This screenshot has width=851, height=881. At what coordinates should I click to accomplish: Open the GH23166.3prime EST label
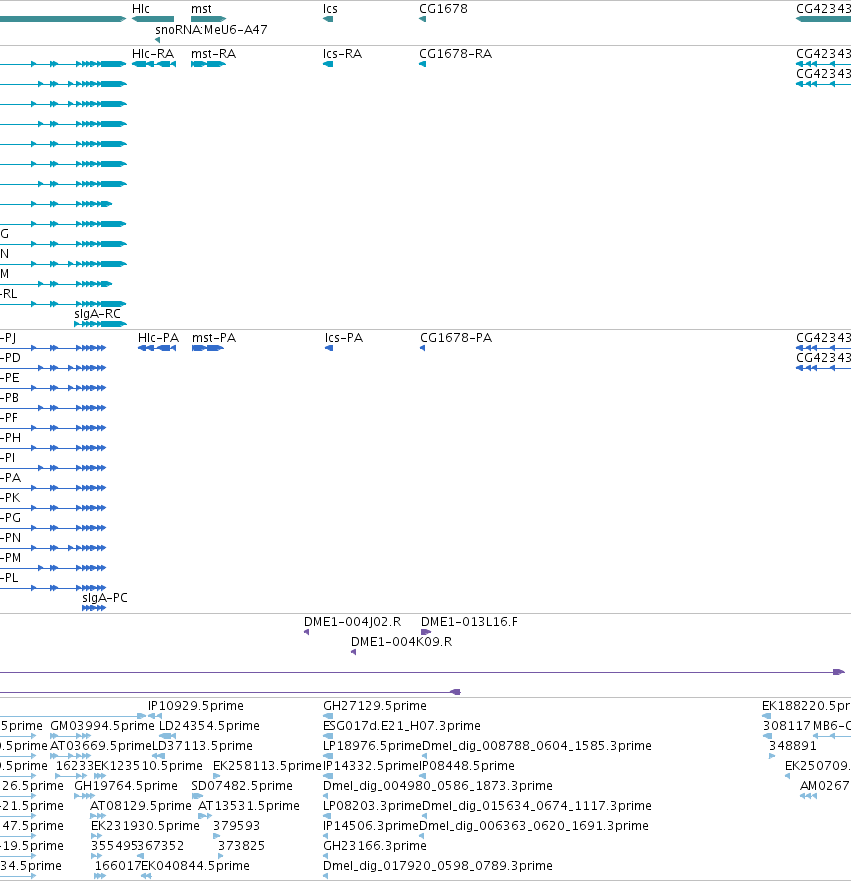(375, 846)
